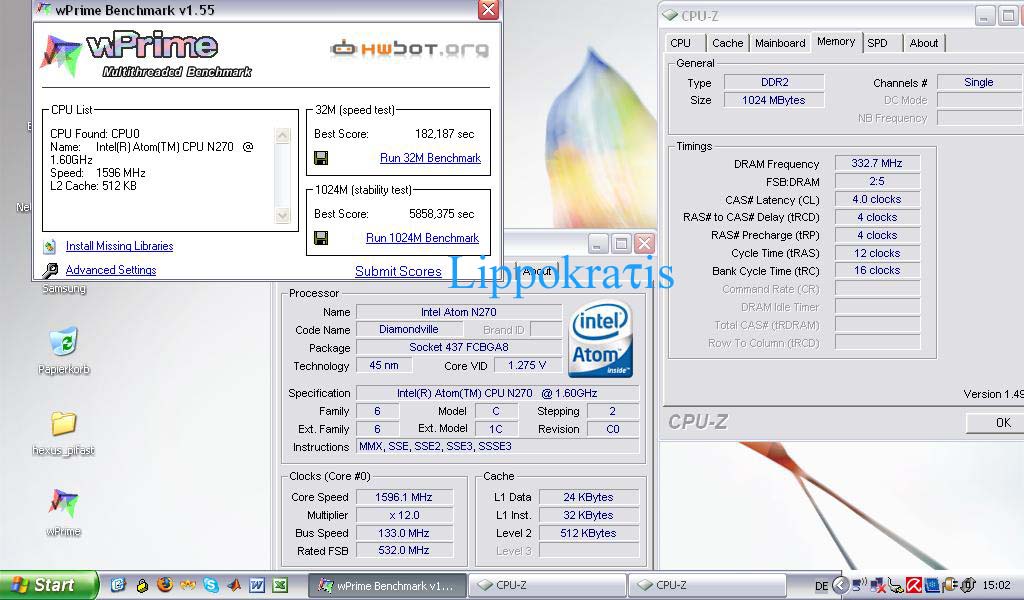Open the About tab in CPU-Z memory window
The height and width of the screenshot is (600, 1024).
pos(923,43)
